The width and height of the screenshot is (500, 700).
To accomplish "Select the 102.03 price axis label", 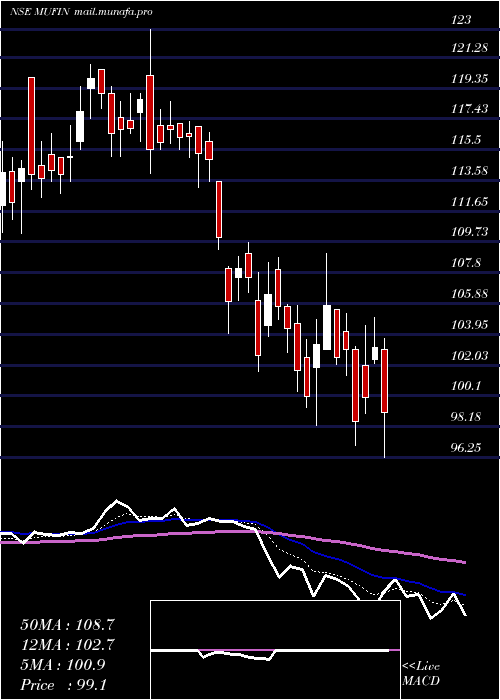I will point(470,356).
